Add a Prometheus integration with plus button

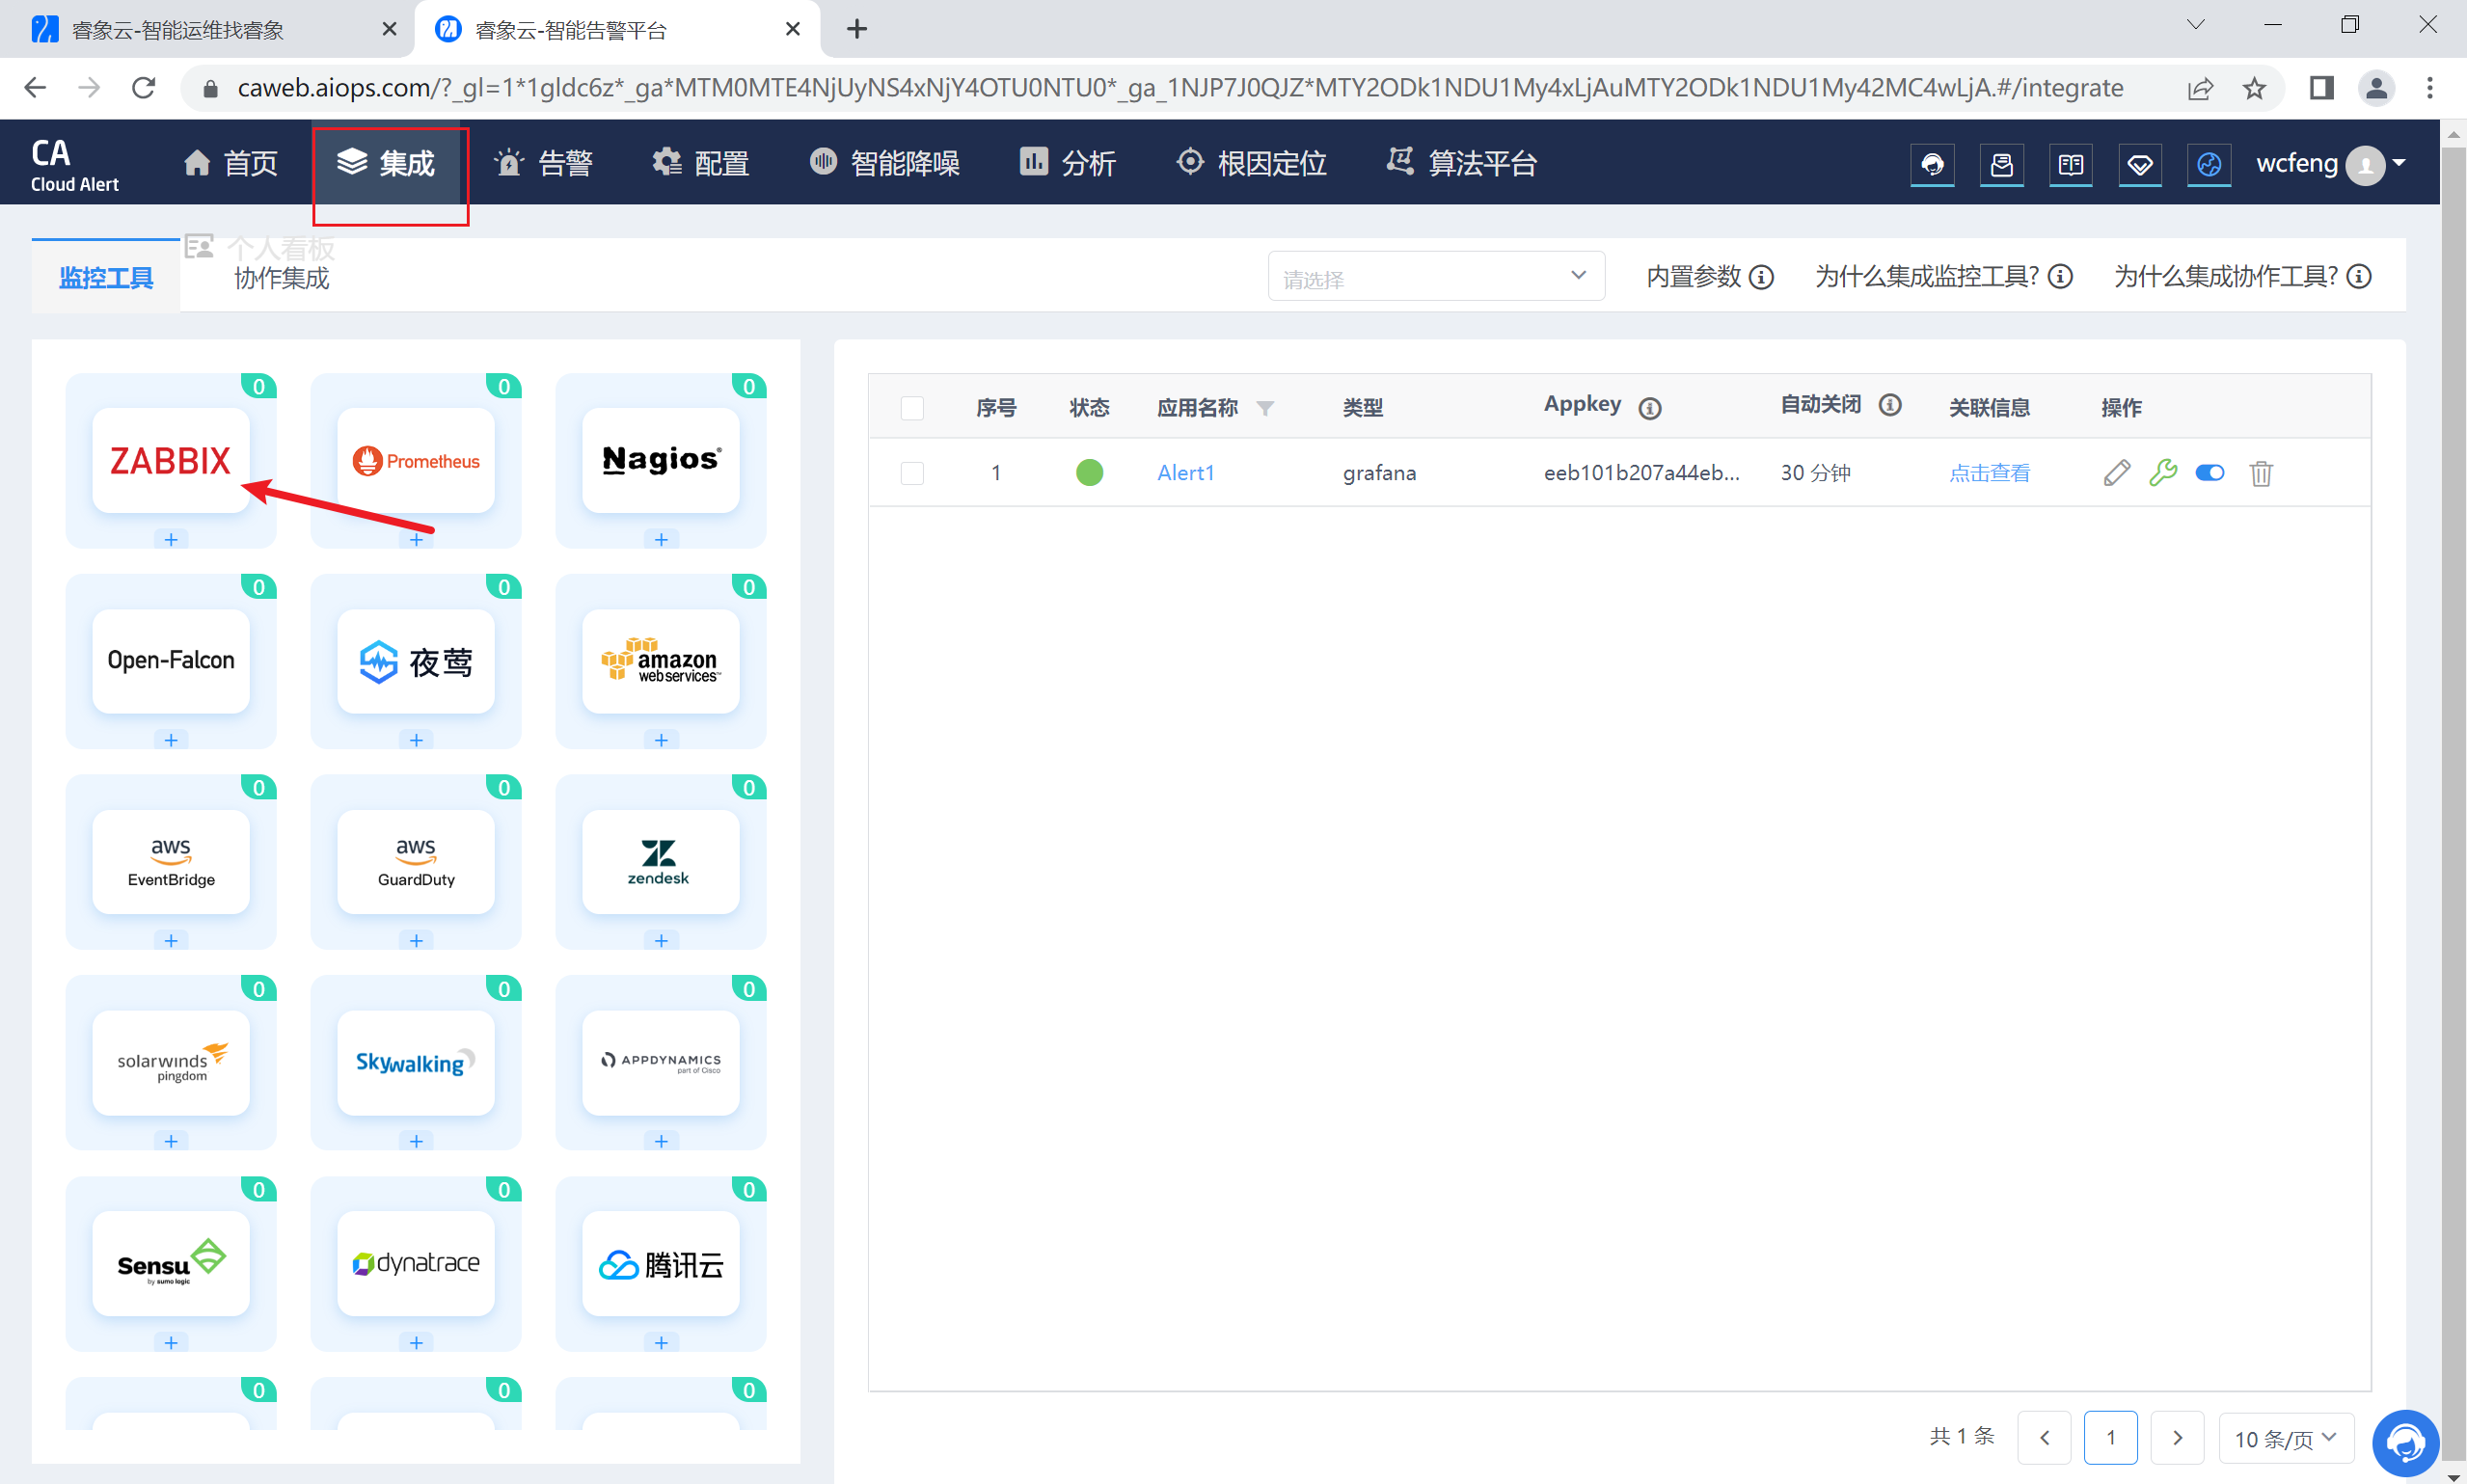tap(416, 540)
